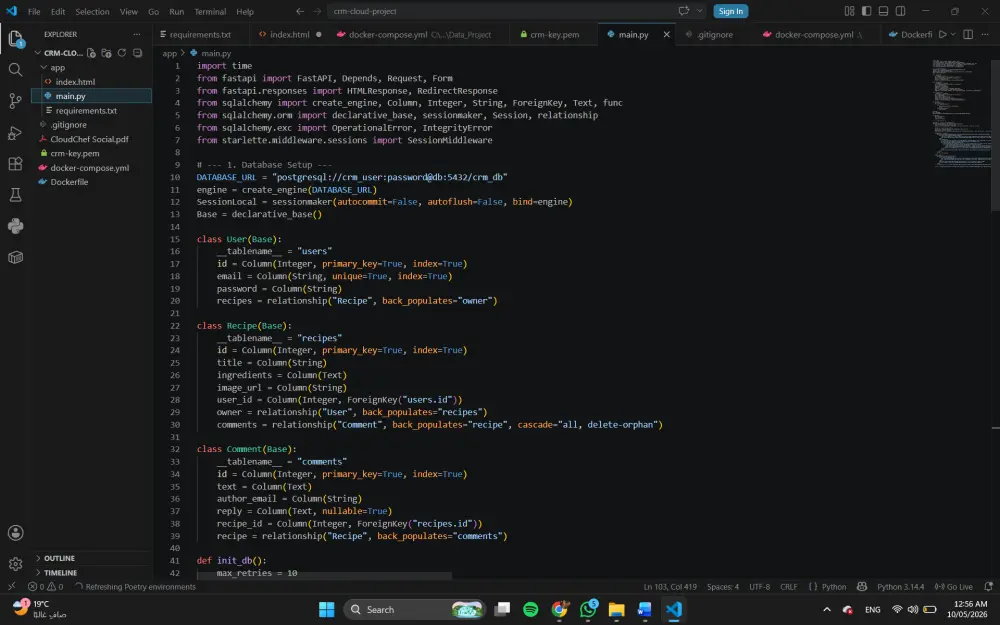1000x625 pixels.
Task: Open Explorer views and more actions menu
Action: tap(136, 34)
